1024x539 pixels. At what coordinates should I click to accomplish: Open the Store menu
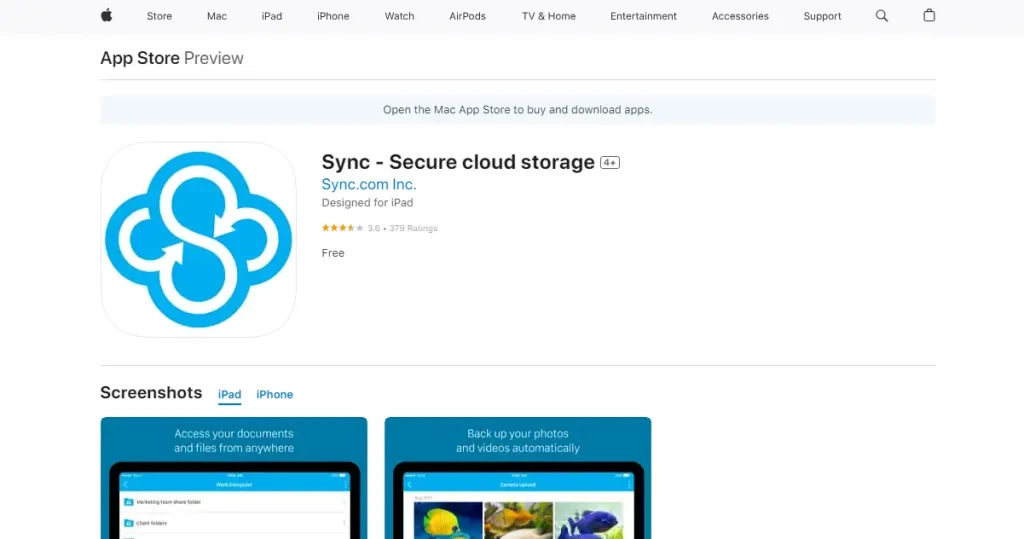pos(159,16)
